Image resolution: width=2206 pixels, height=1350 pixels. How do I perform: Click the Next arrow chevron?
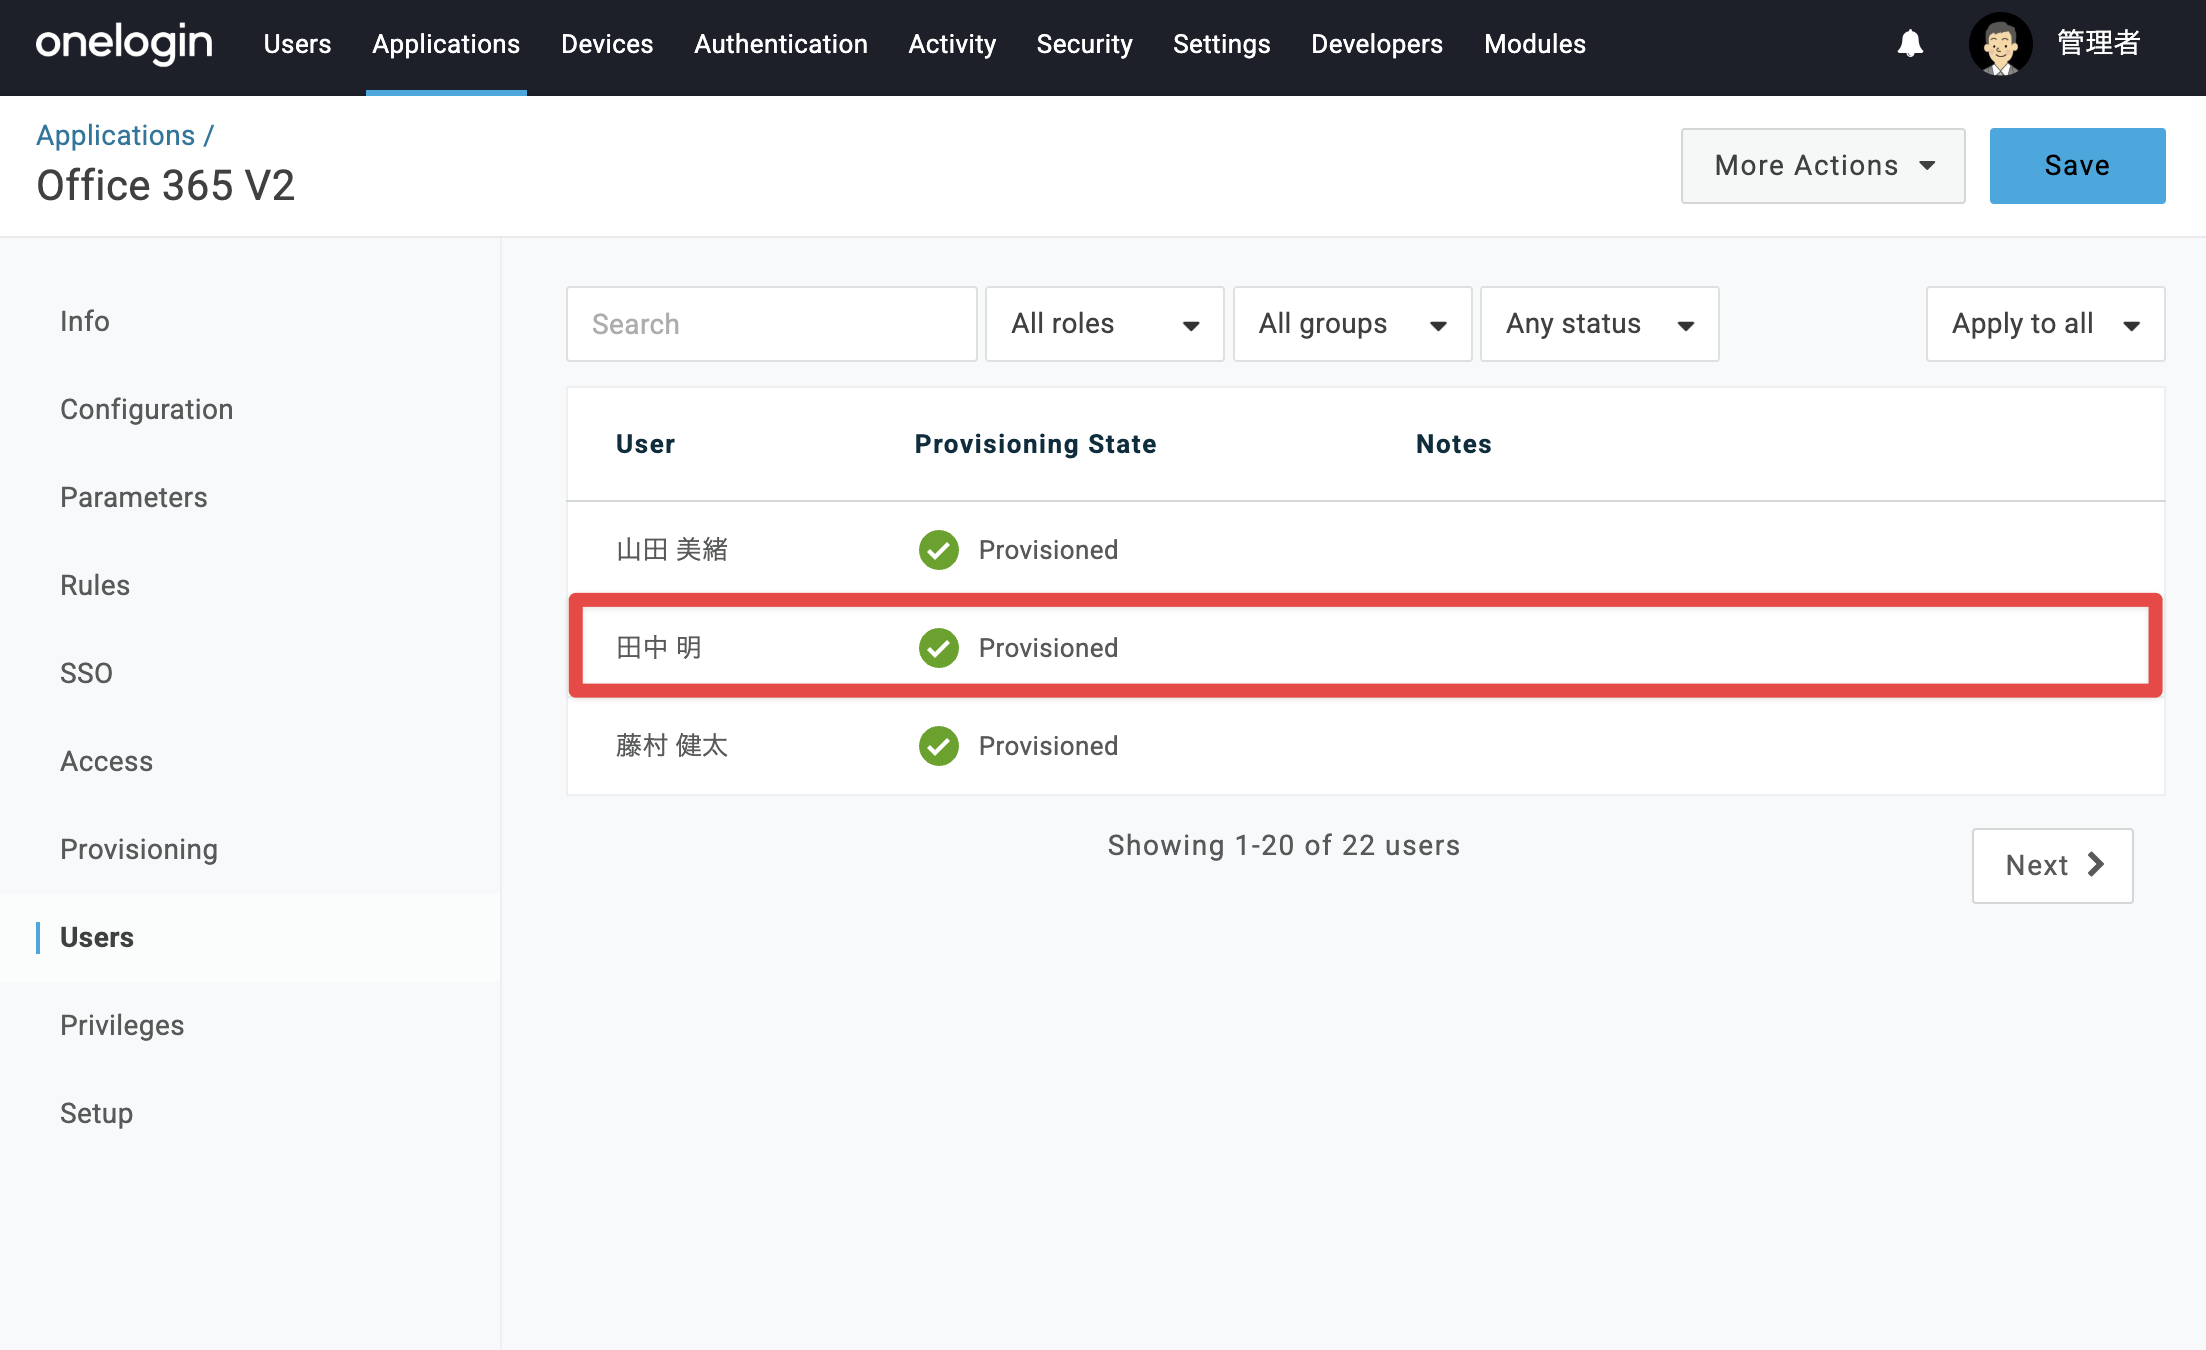tap(2095, 864)
